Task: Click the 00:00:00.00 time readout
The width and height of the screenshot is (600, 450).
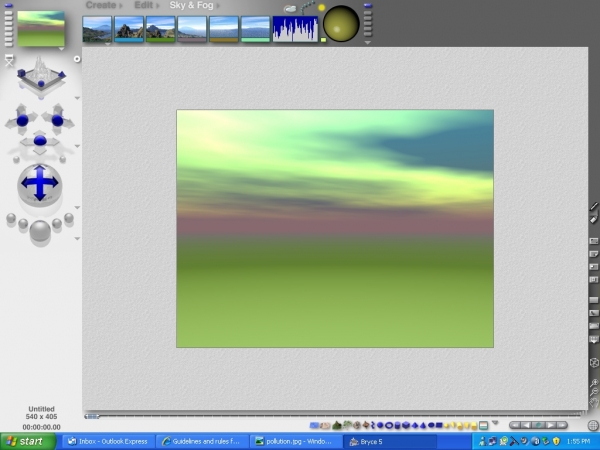Action: click(x=41, y=427)
